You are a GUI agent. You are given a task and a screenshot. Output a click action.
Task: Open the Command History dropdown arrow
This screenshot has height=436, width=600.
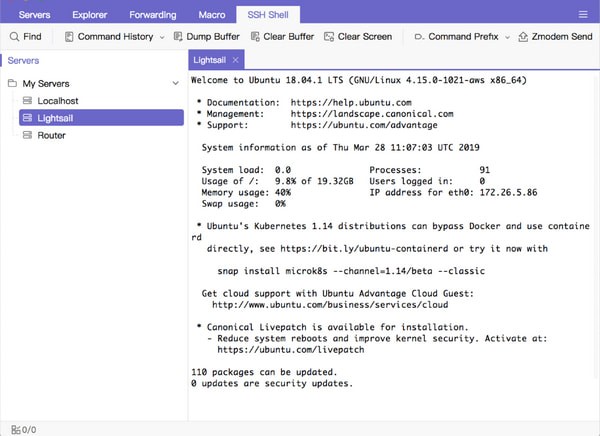[x=162, y=37]
